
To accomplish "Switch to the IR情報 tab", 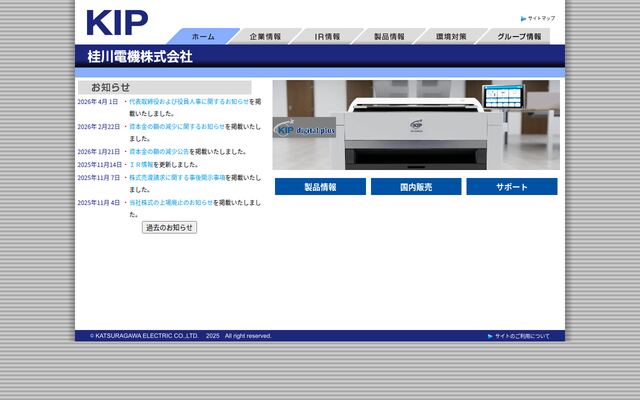I will pos(327,36).
